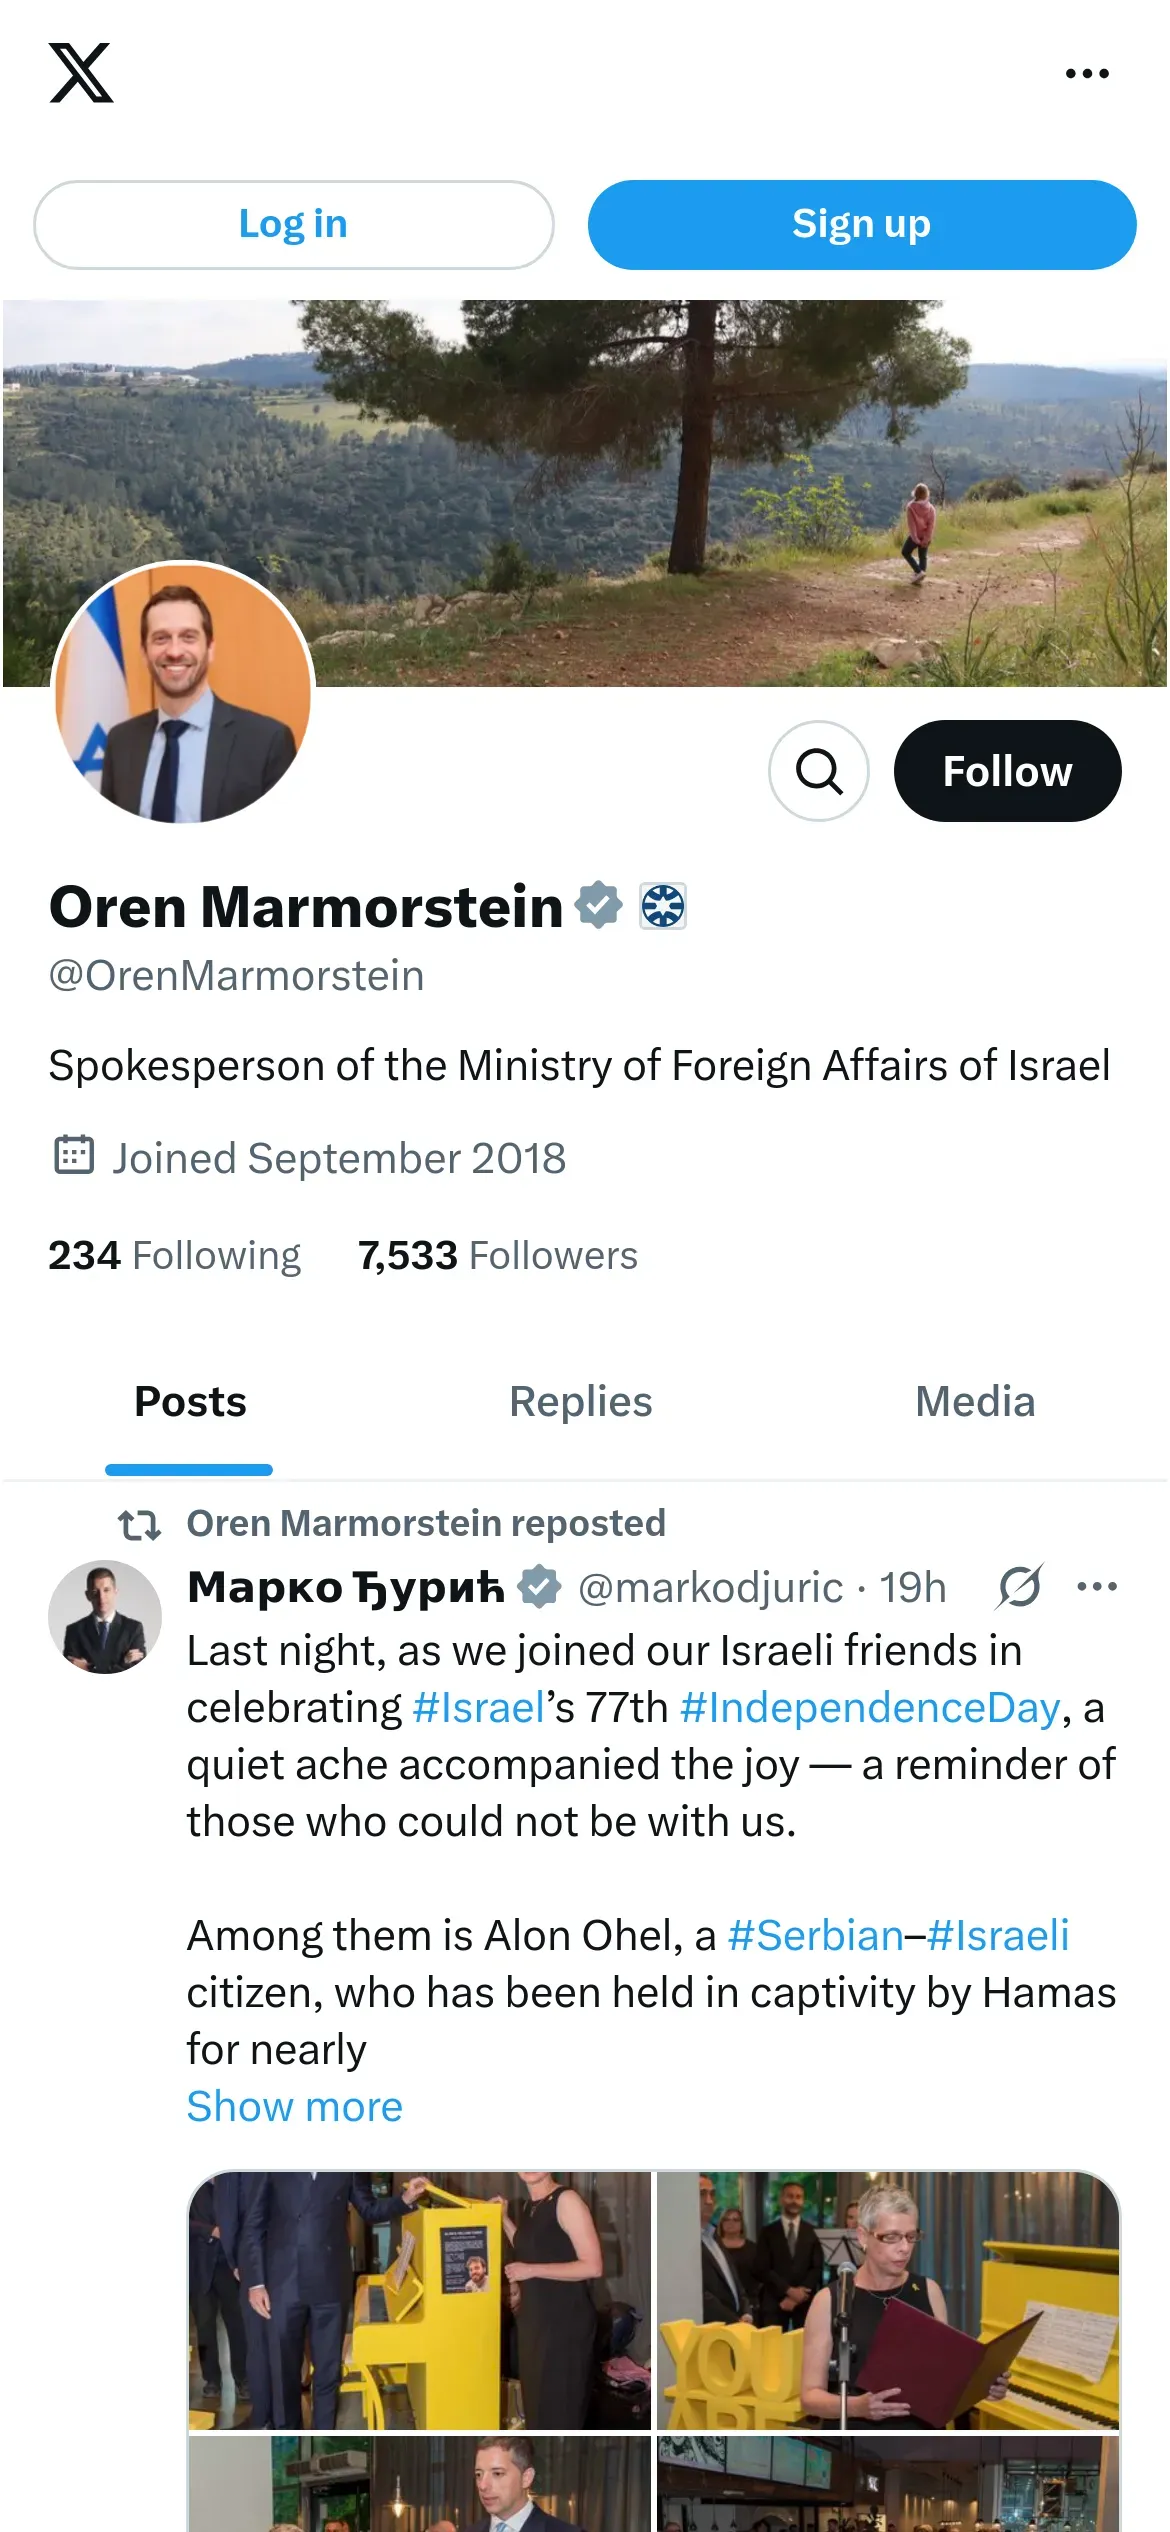Open Marko Đurić's avatar

[105, 1617]
